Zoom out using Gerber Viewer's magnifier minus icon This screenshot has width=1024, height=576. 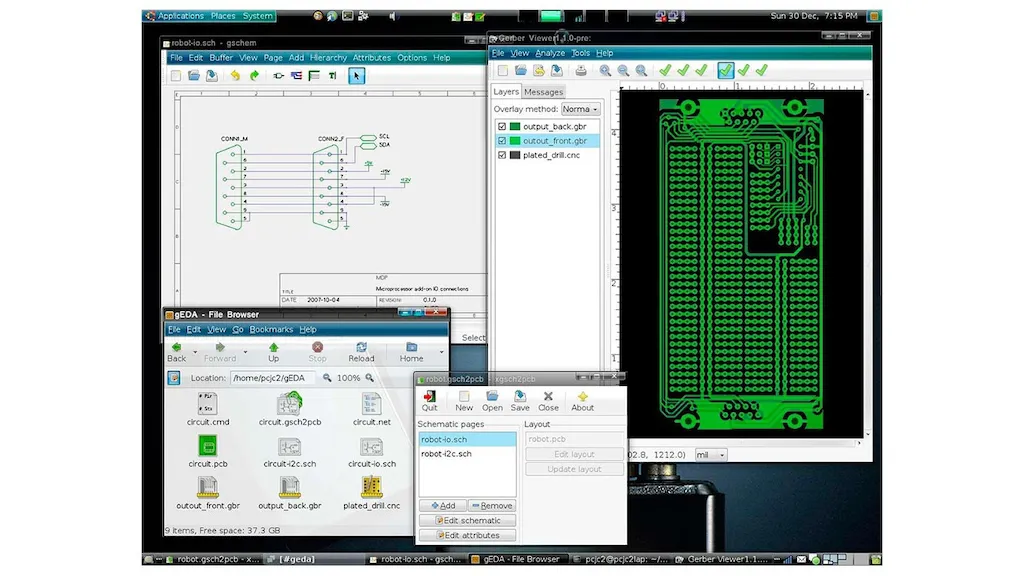[624, 71]
